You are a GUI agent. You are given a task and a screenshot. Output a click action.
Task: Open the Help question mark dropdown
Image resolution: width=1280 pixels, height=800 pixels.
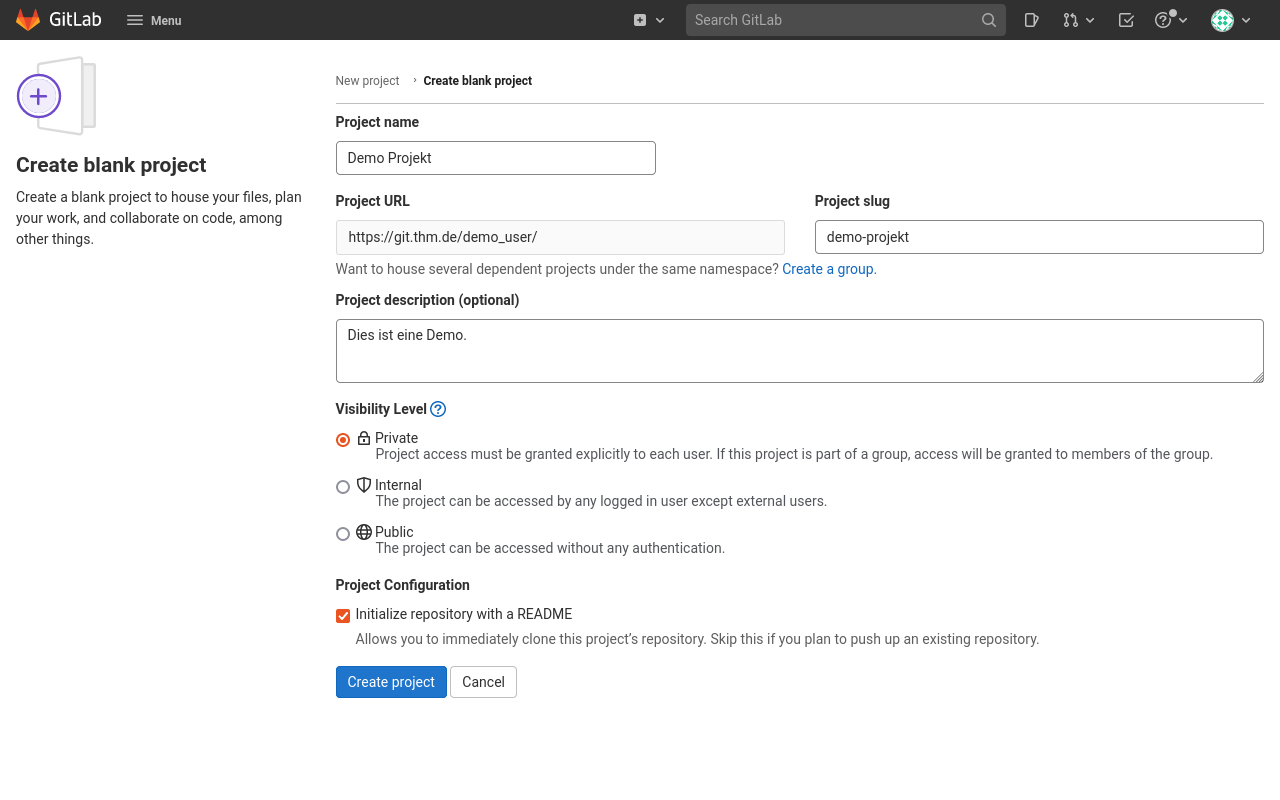(1171, 20)
